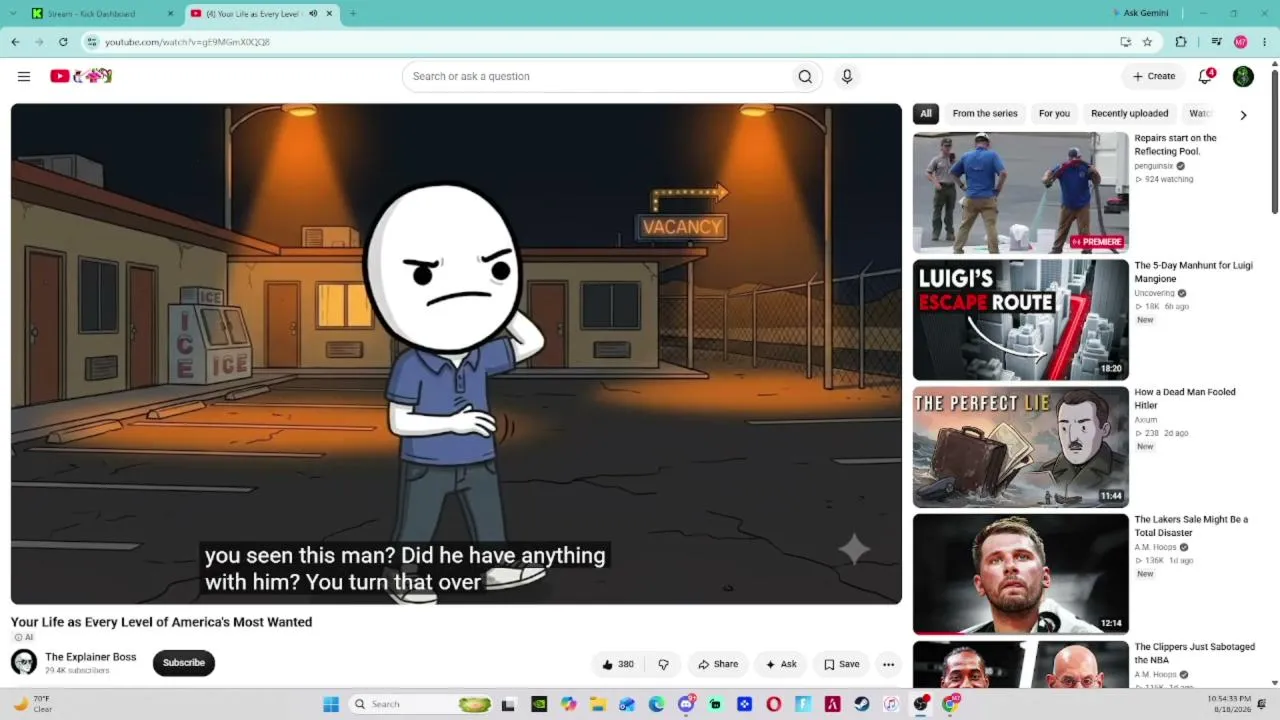Open the Chrome profile avatar
The image size is (1280, 720).
point(1241,42)
